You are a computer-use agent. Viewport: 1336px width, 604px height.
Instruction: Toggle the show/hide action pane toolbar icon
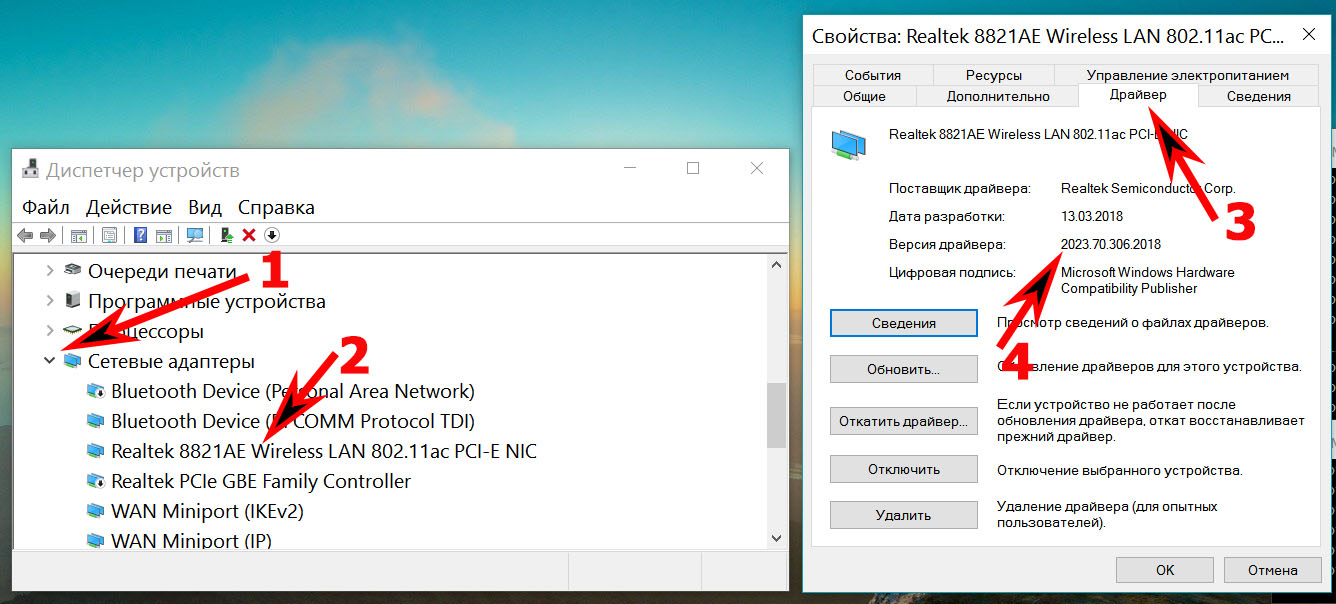point(163,235)
